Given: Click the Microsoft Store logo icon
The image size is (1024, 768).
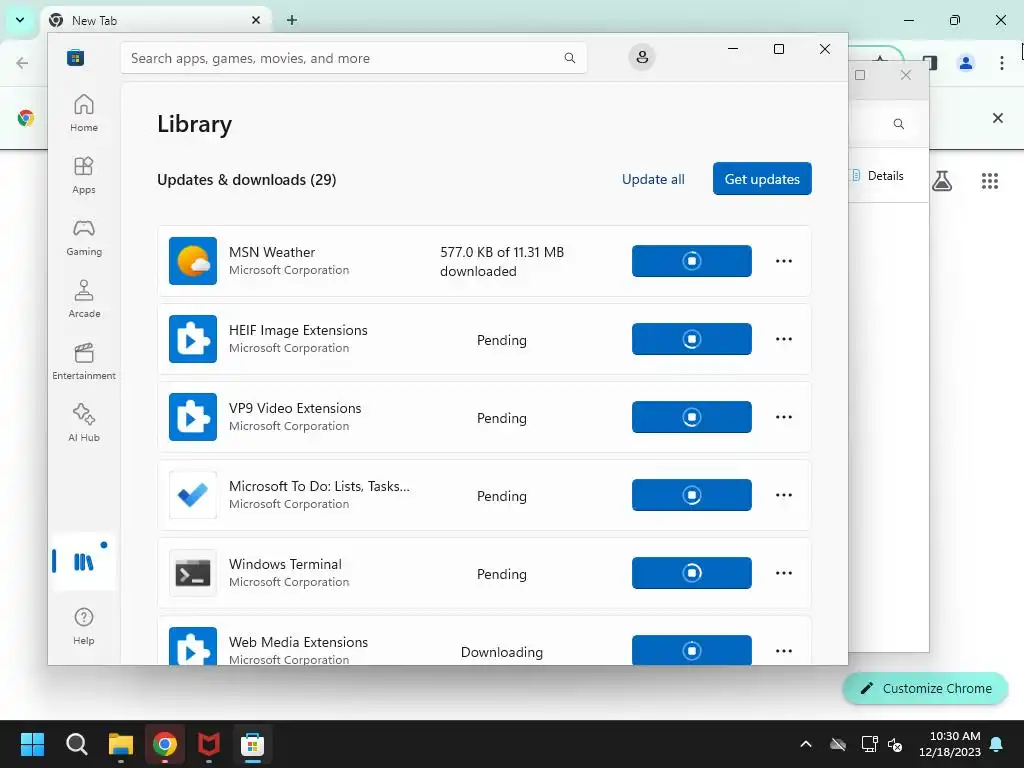Looking at the screenshot, I should pos(76,57).
